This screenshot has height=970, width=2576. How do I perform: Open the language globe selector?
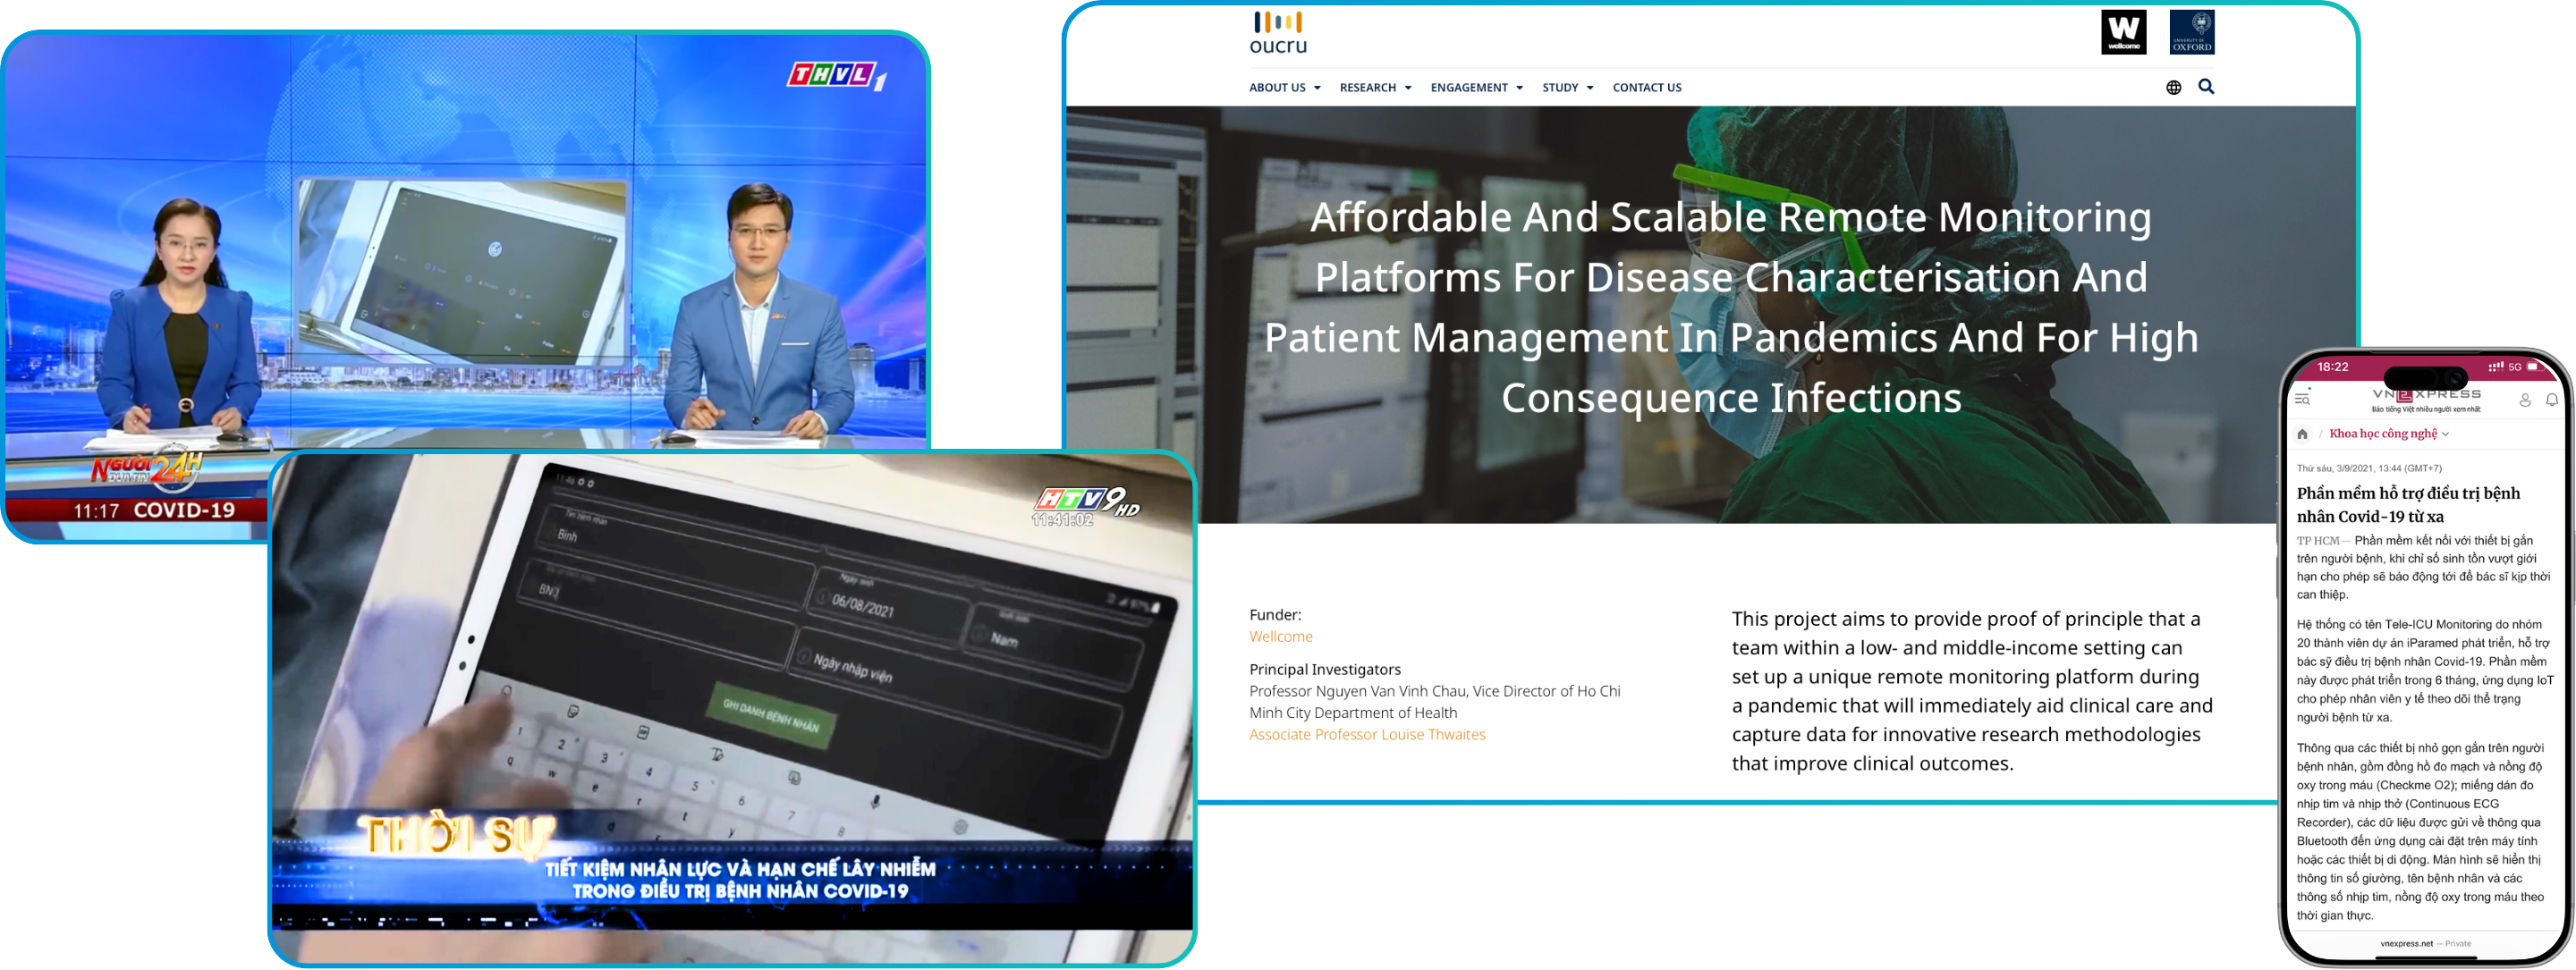pos(2173,88)
